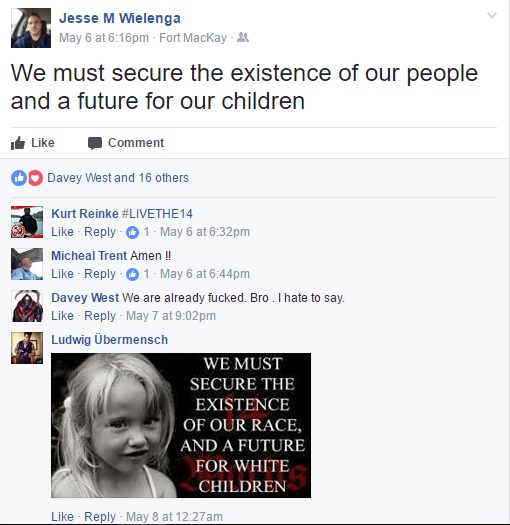Image resolution: width=510 pixels, height=525 pixels.
Task: Click Reply under the image comment
Action: (x=100, y=517)
